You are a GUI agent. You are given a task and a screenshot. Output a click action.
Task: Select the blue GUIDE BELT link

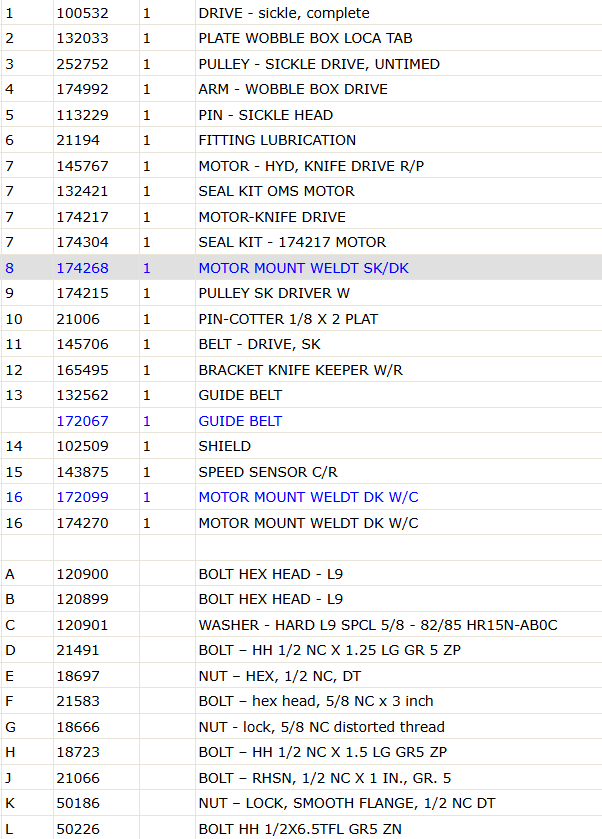240,421
